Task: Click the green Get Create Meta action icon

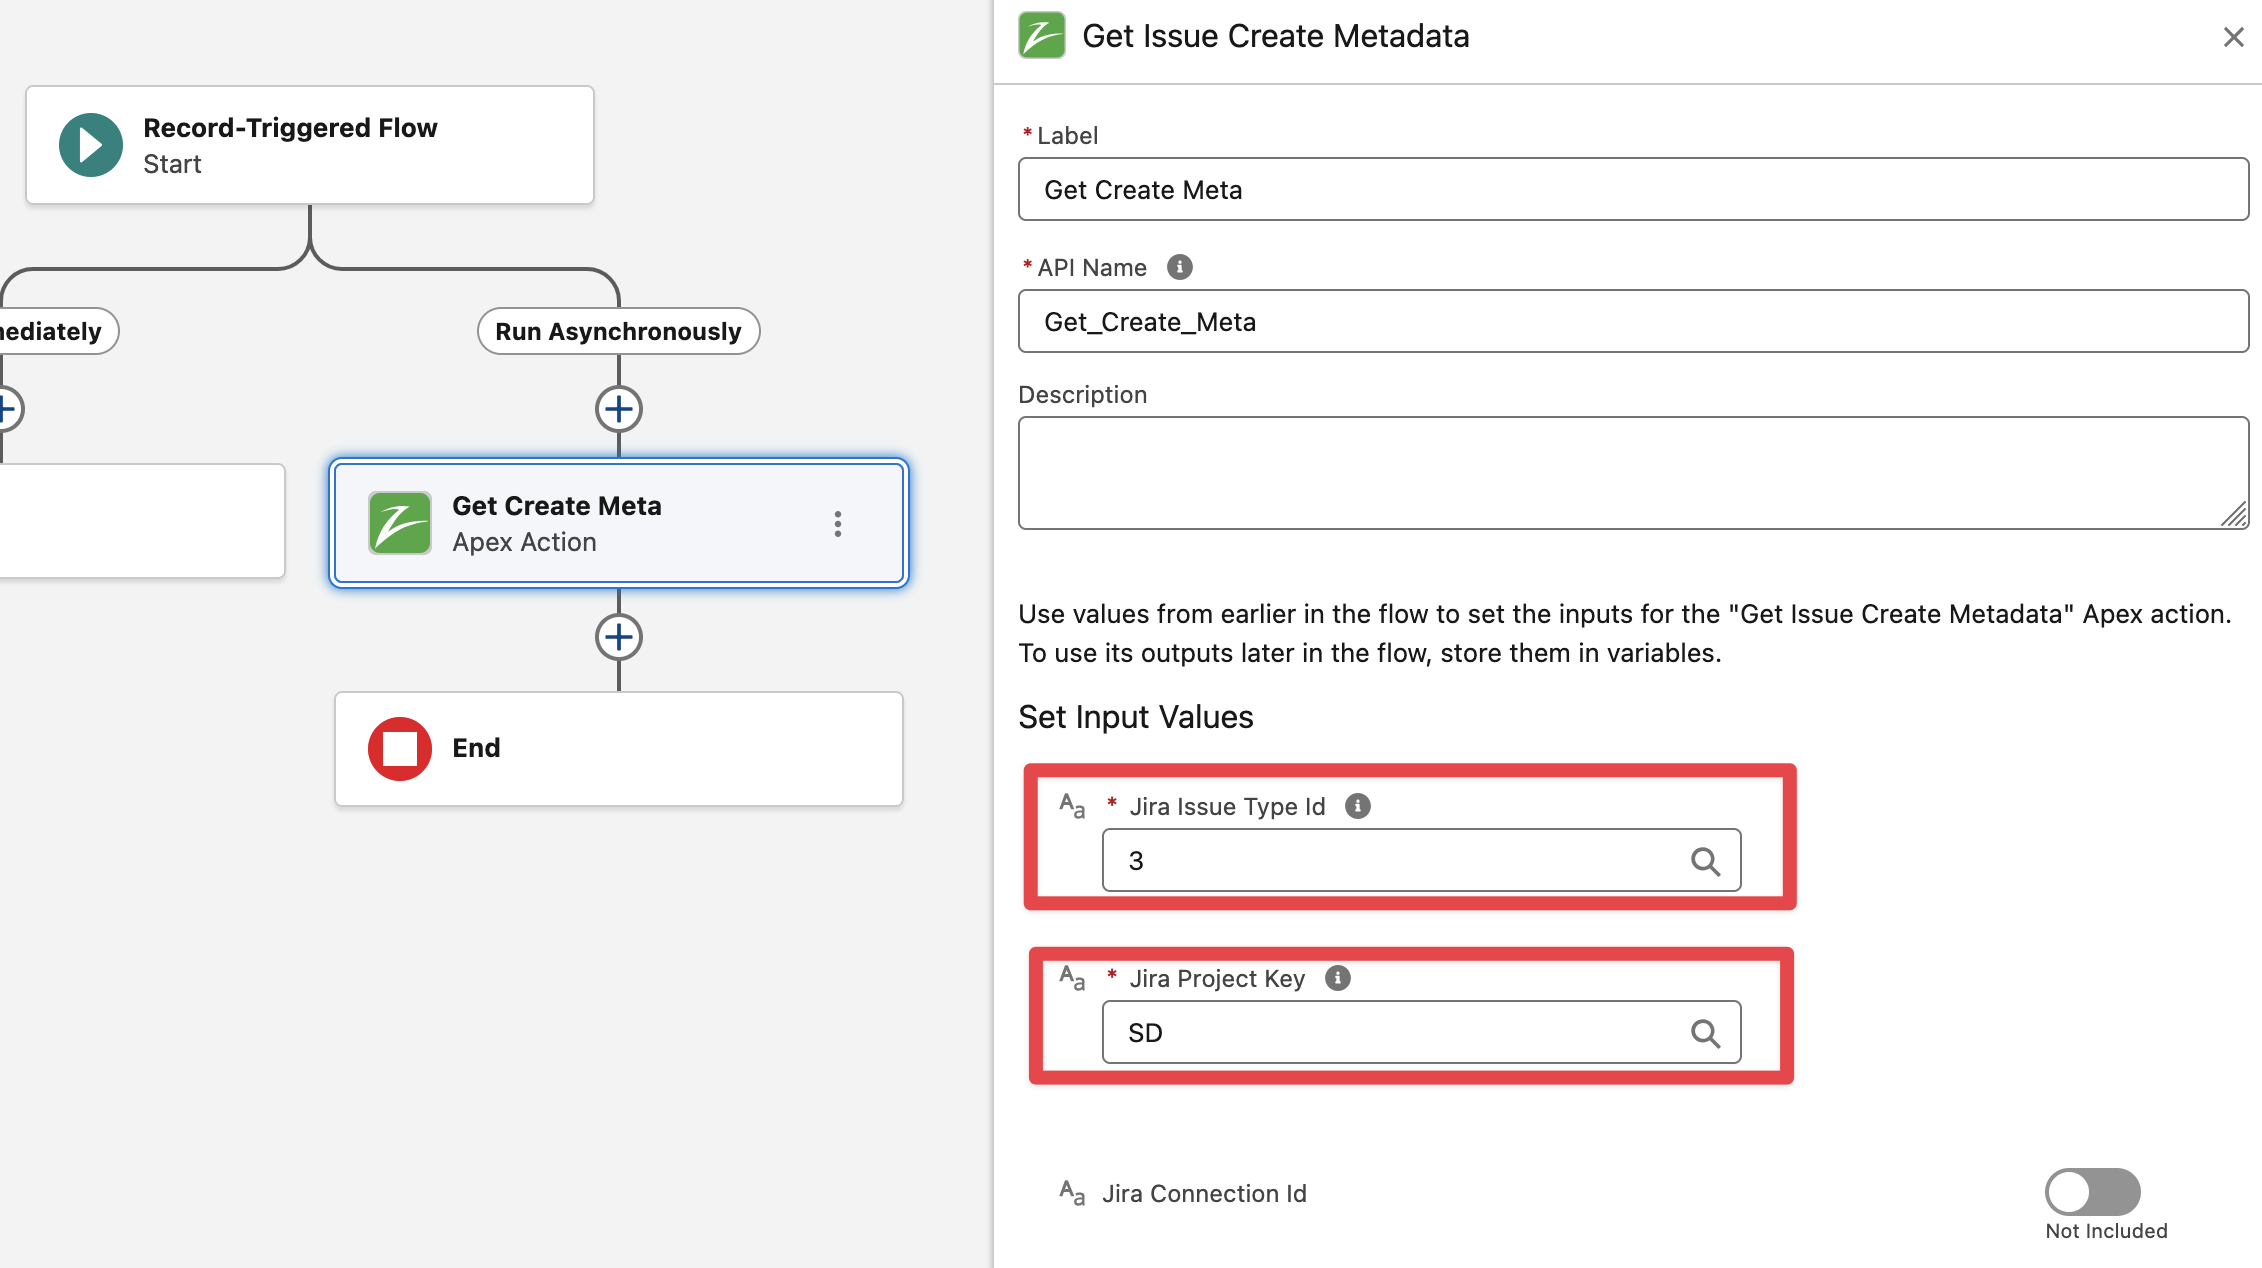Action: (x=400, y=523)
